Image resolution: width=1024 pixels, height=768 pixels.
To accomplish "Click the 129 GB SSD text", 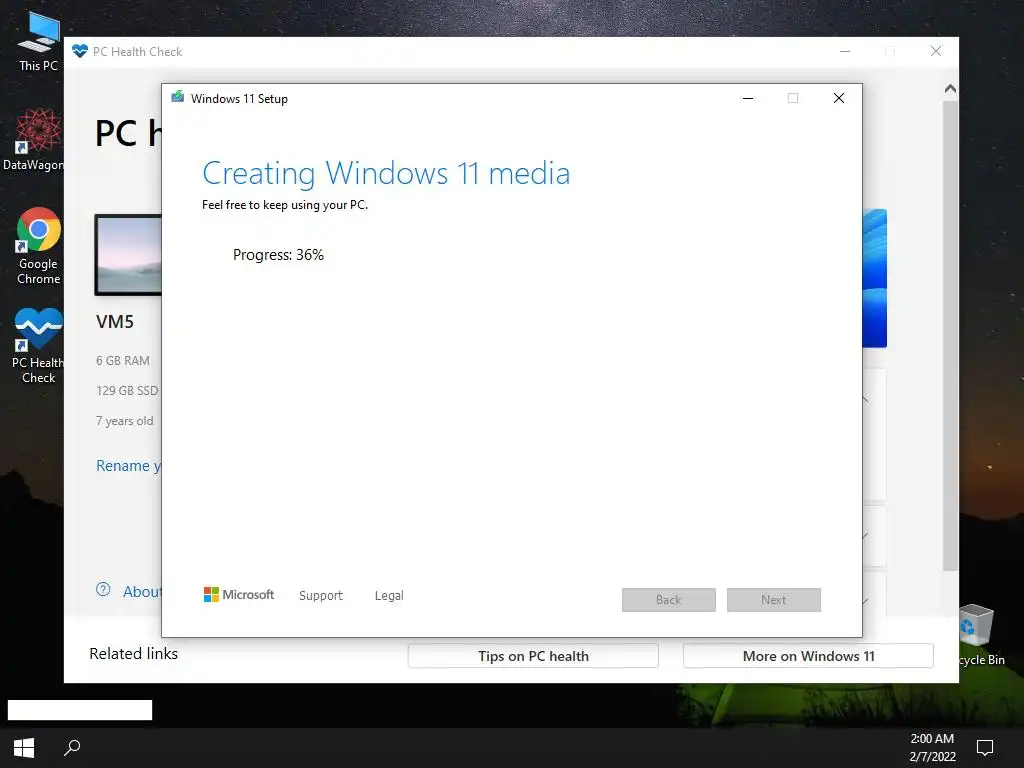I will tap(127, 391).
